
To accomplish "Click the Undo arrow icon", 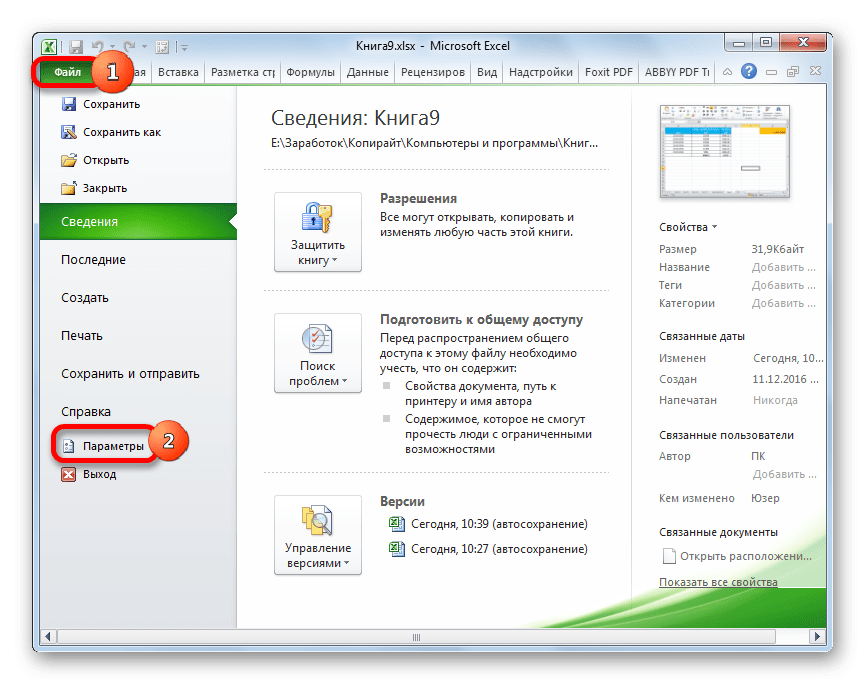I will click(98, 46).
